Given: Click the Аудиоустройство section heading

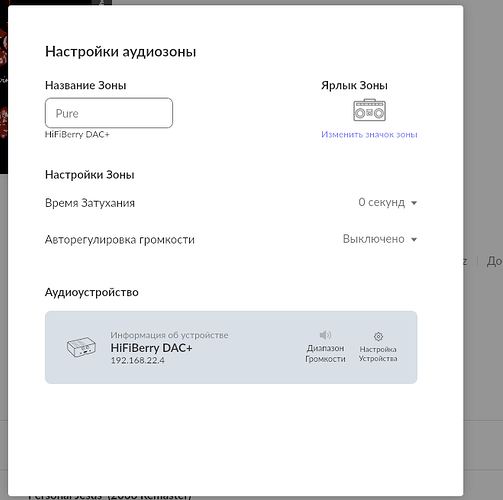Looking at the screenshot, I should coord(92,292).
